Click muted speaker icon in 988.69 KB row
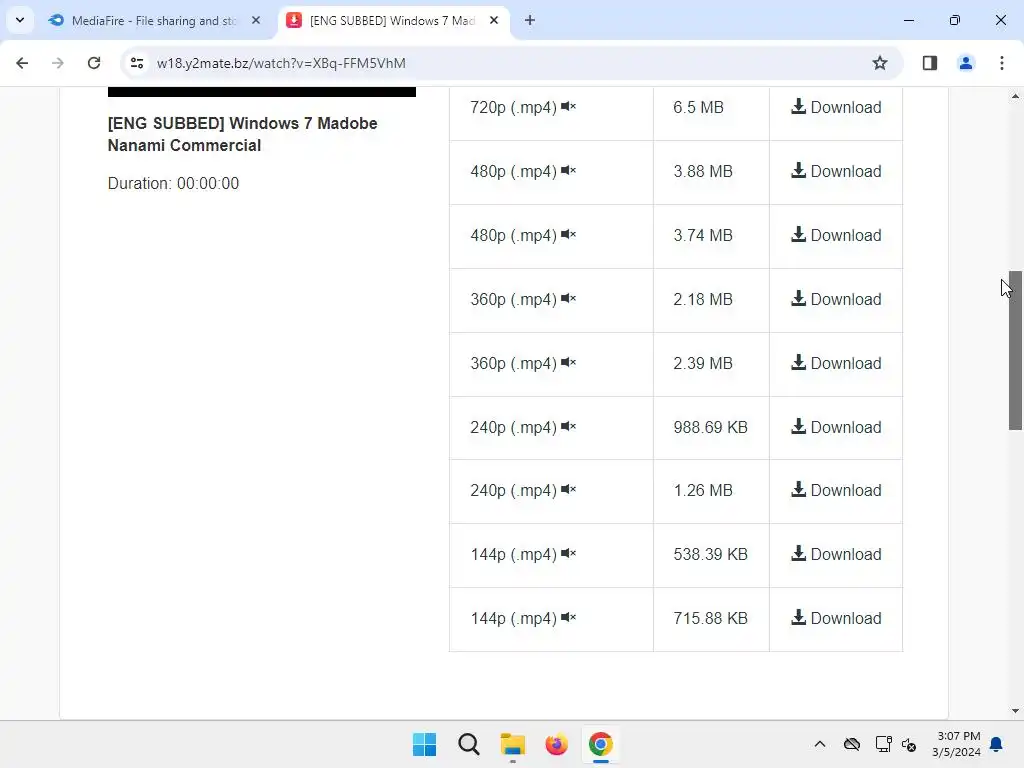This screenshot has width=1024, height=768. point(568,426)
